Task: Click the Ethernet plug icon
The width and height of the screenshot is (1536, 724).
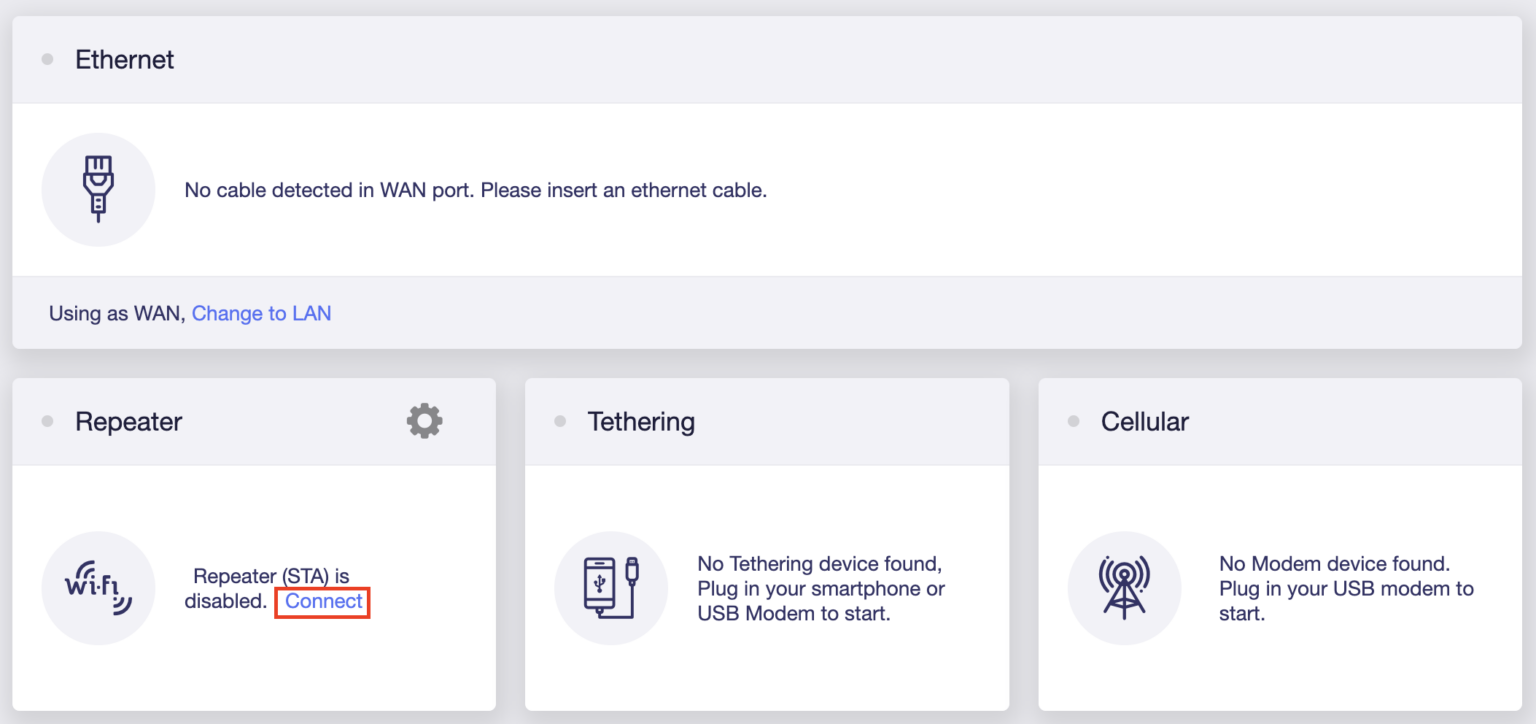Action: 98,189
